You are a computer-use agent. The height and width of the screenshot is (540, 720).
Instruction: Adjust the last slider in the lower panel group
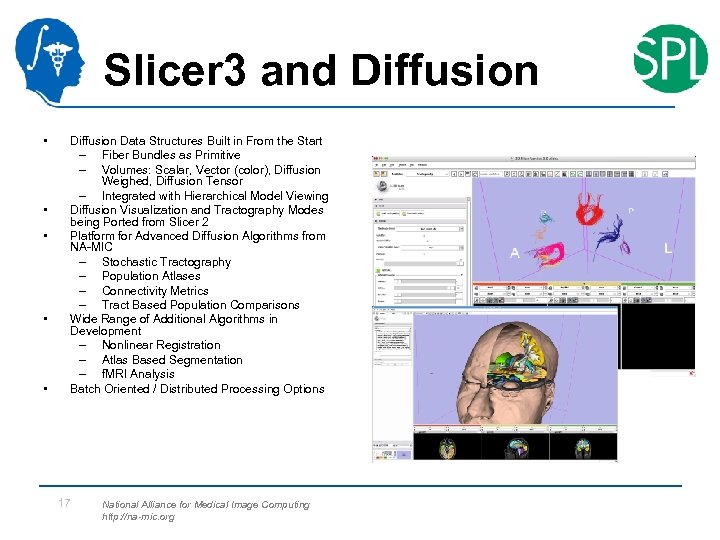[425, 301]
